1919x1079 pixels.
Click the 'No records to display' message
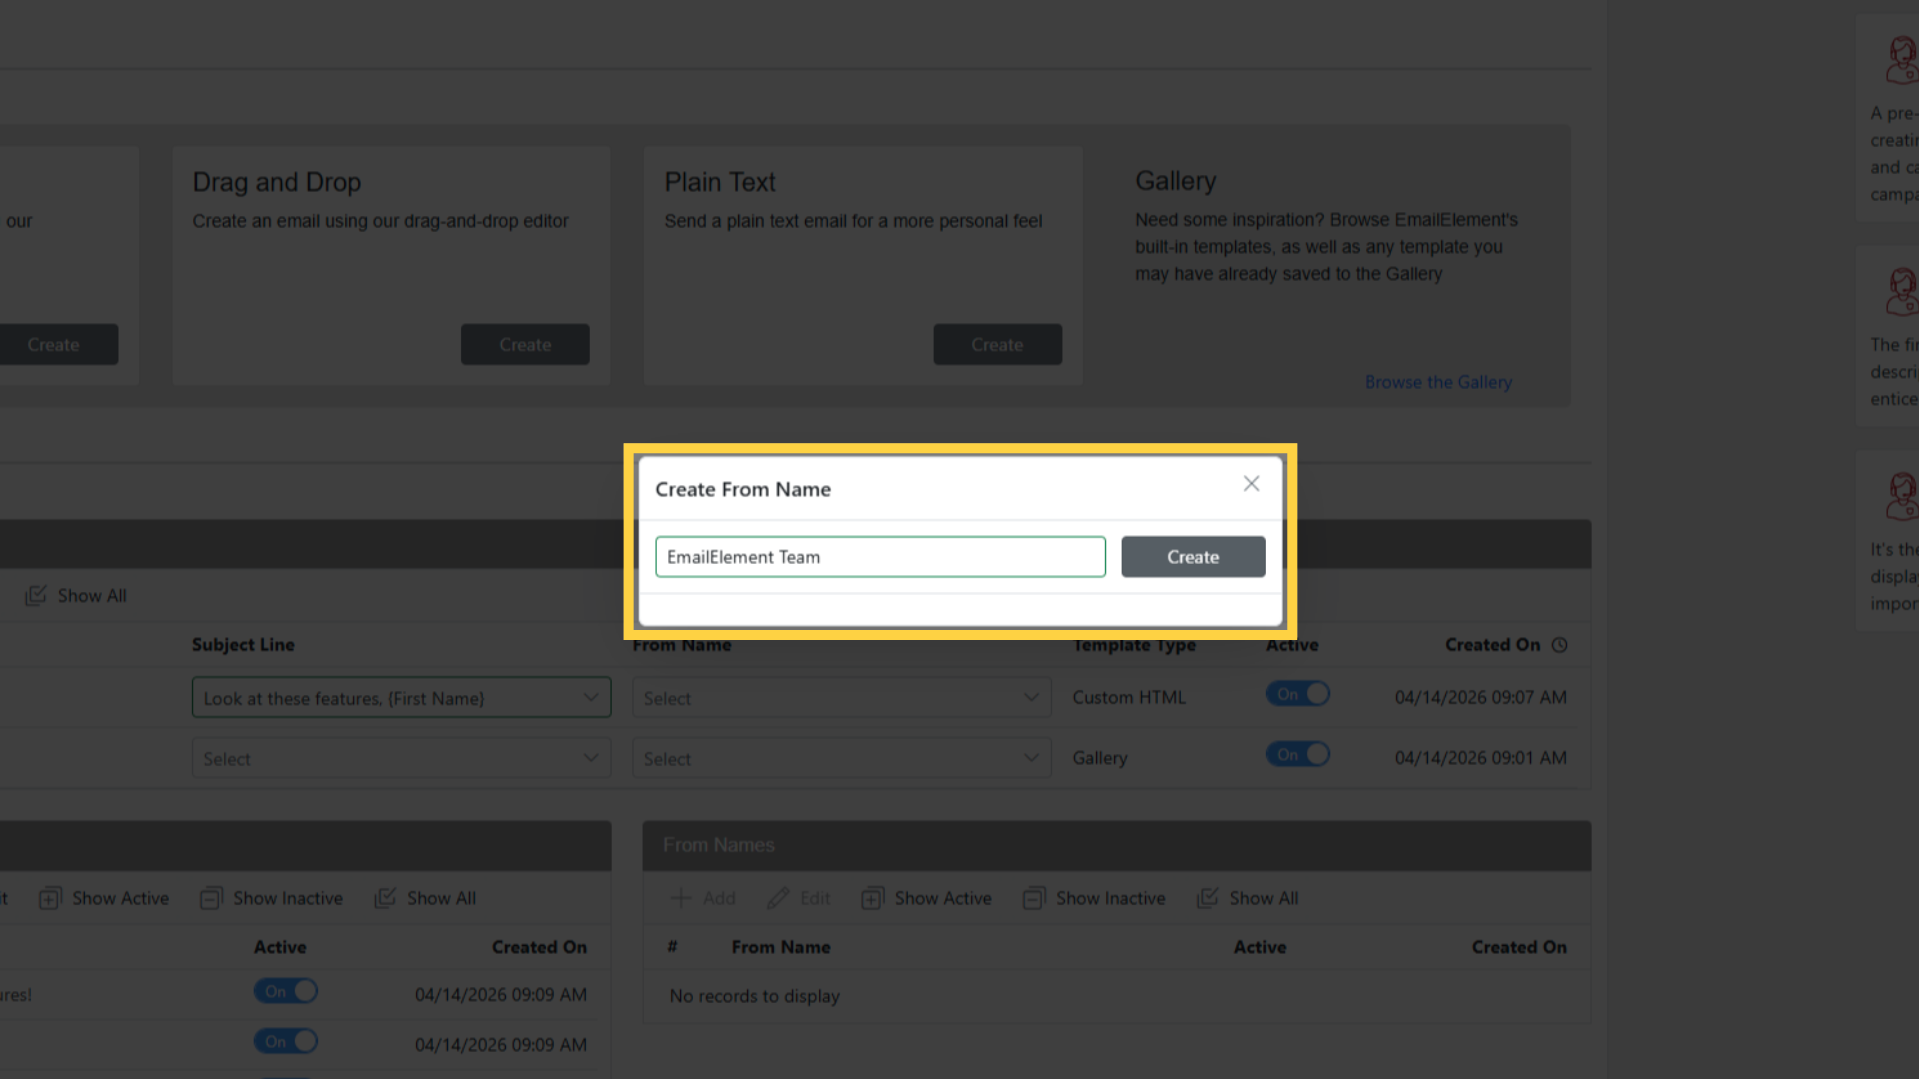pyautogui.click(x=754, y=996)
